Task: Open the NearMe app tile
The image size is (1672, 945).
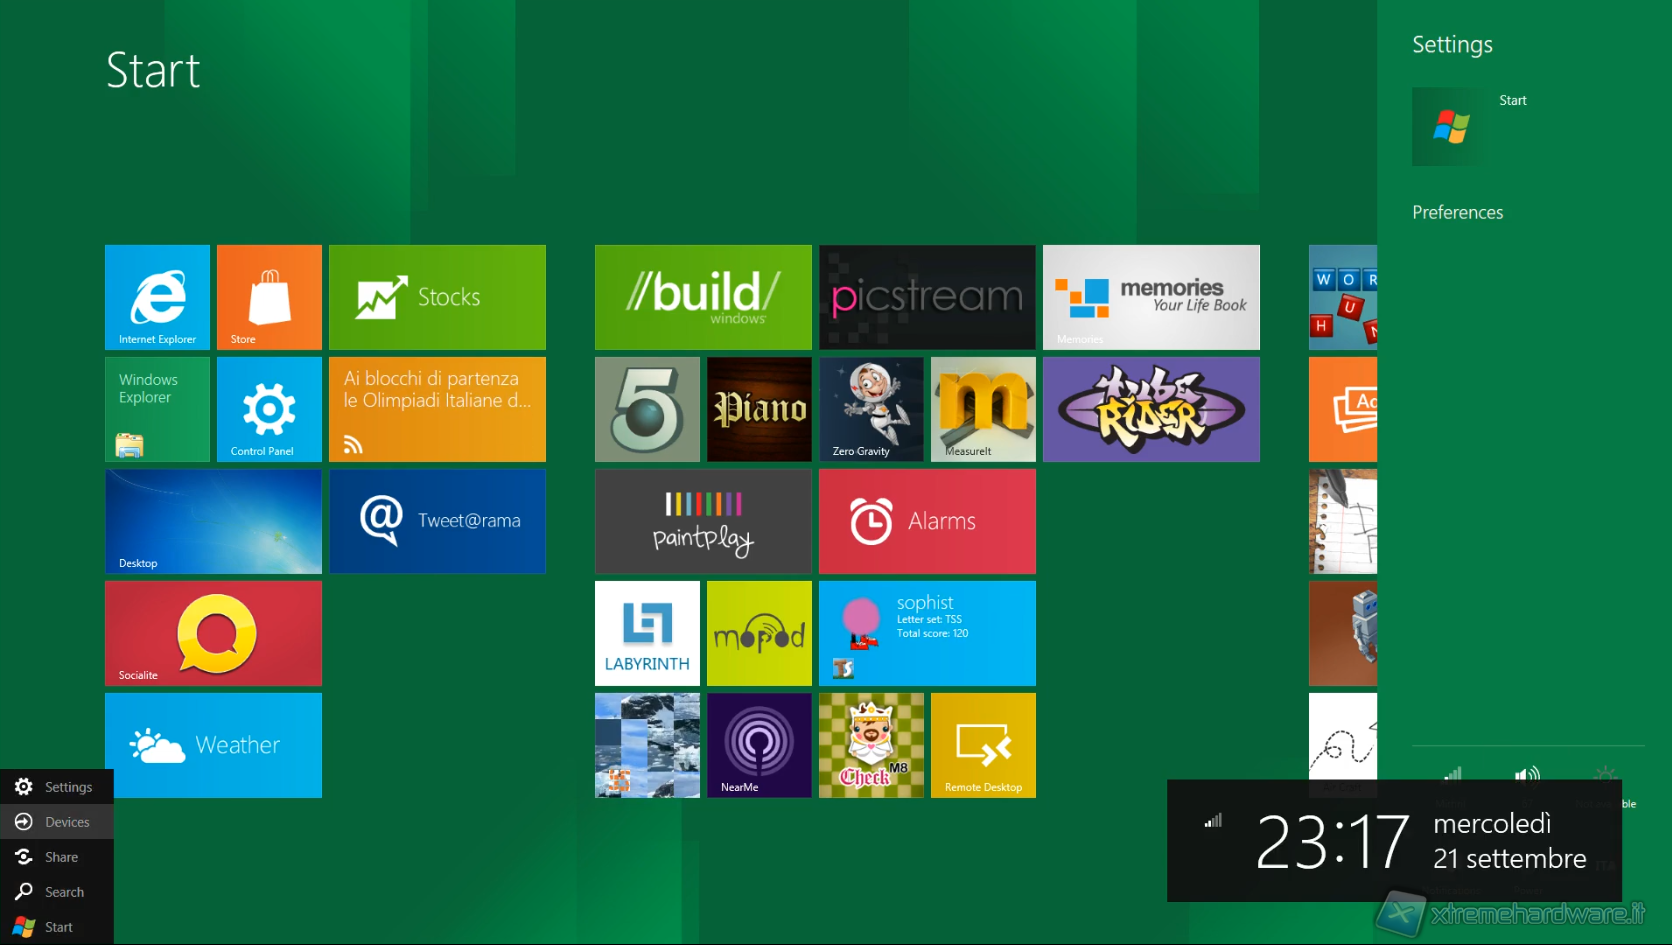Action: coord(759,745)
